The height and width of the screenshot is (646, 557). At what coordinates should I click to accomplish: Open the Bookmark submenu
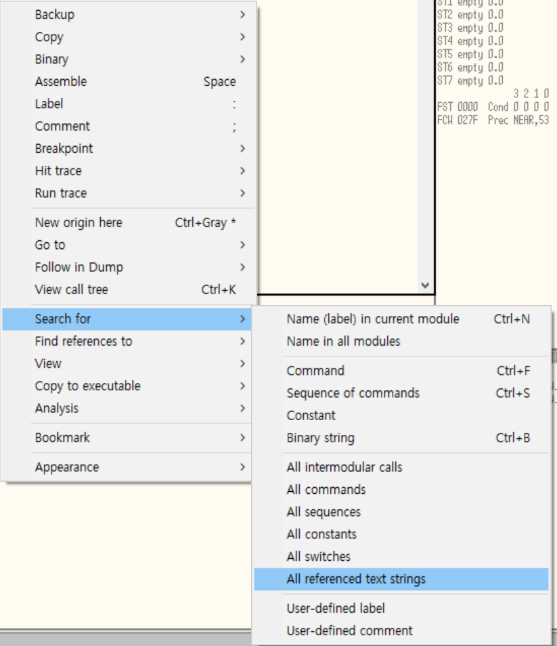click(x=127, y=438)
